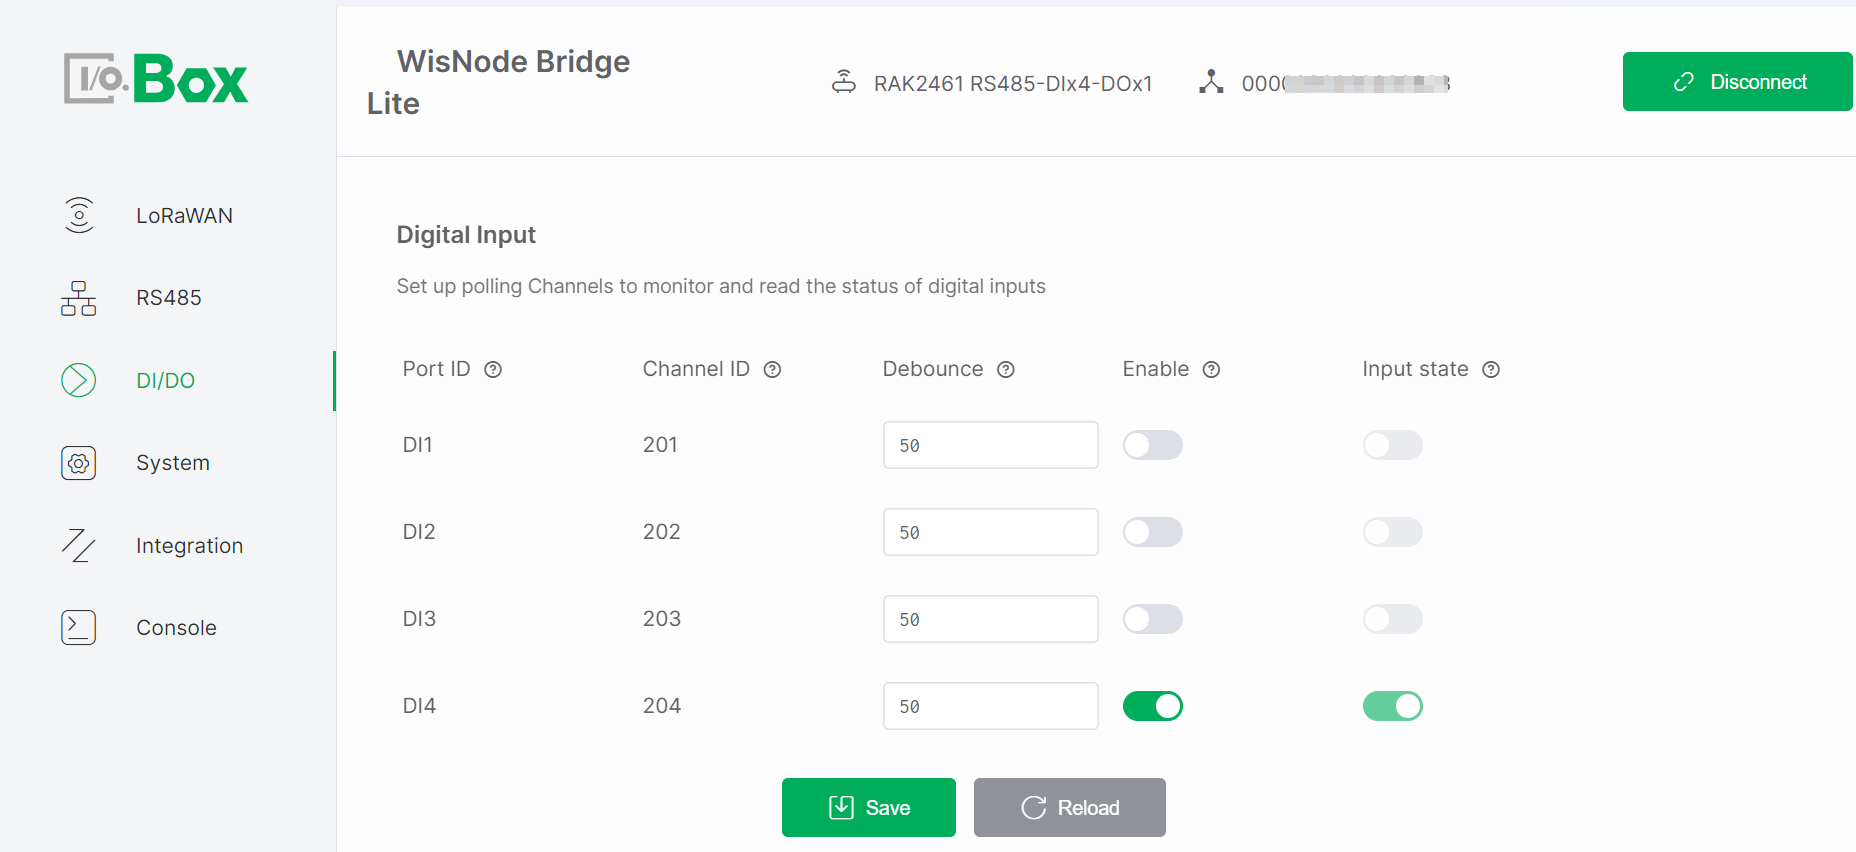The image size is (1856, 852).
Task: Enable the DI1 toggle switch
Action: [1152, 445]
